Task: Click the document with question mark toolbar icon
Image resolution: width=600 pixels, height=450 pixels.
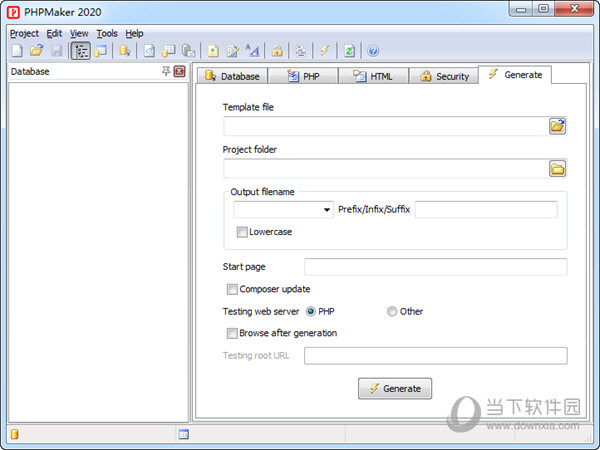Action: 149,51
